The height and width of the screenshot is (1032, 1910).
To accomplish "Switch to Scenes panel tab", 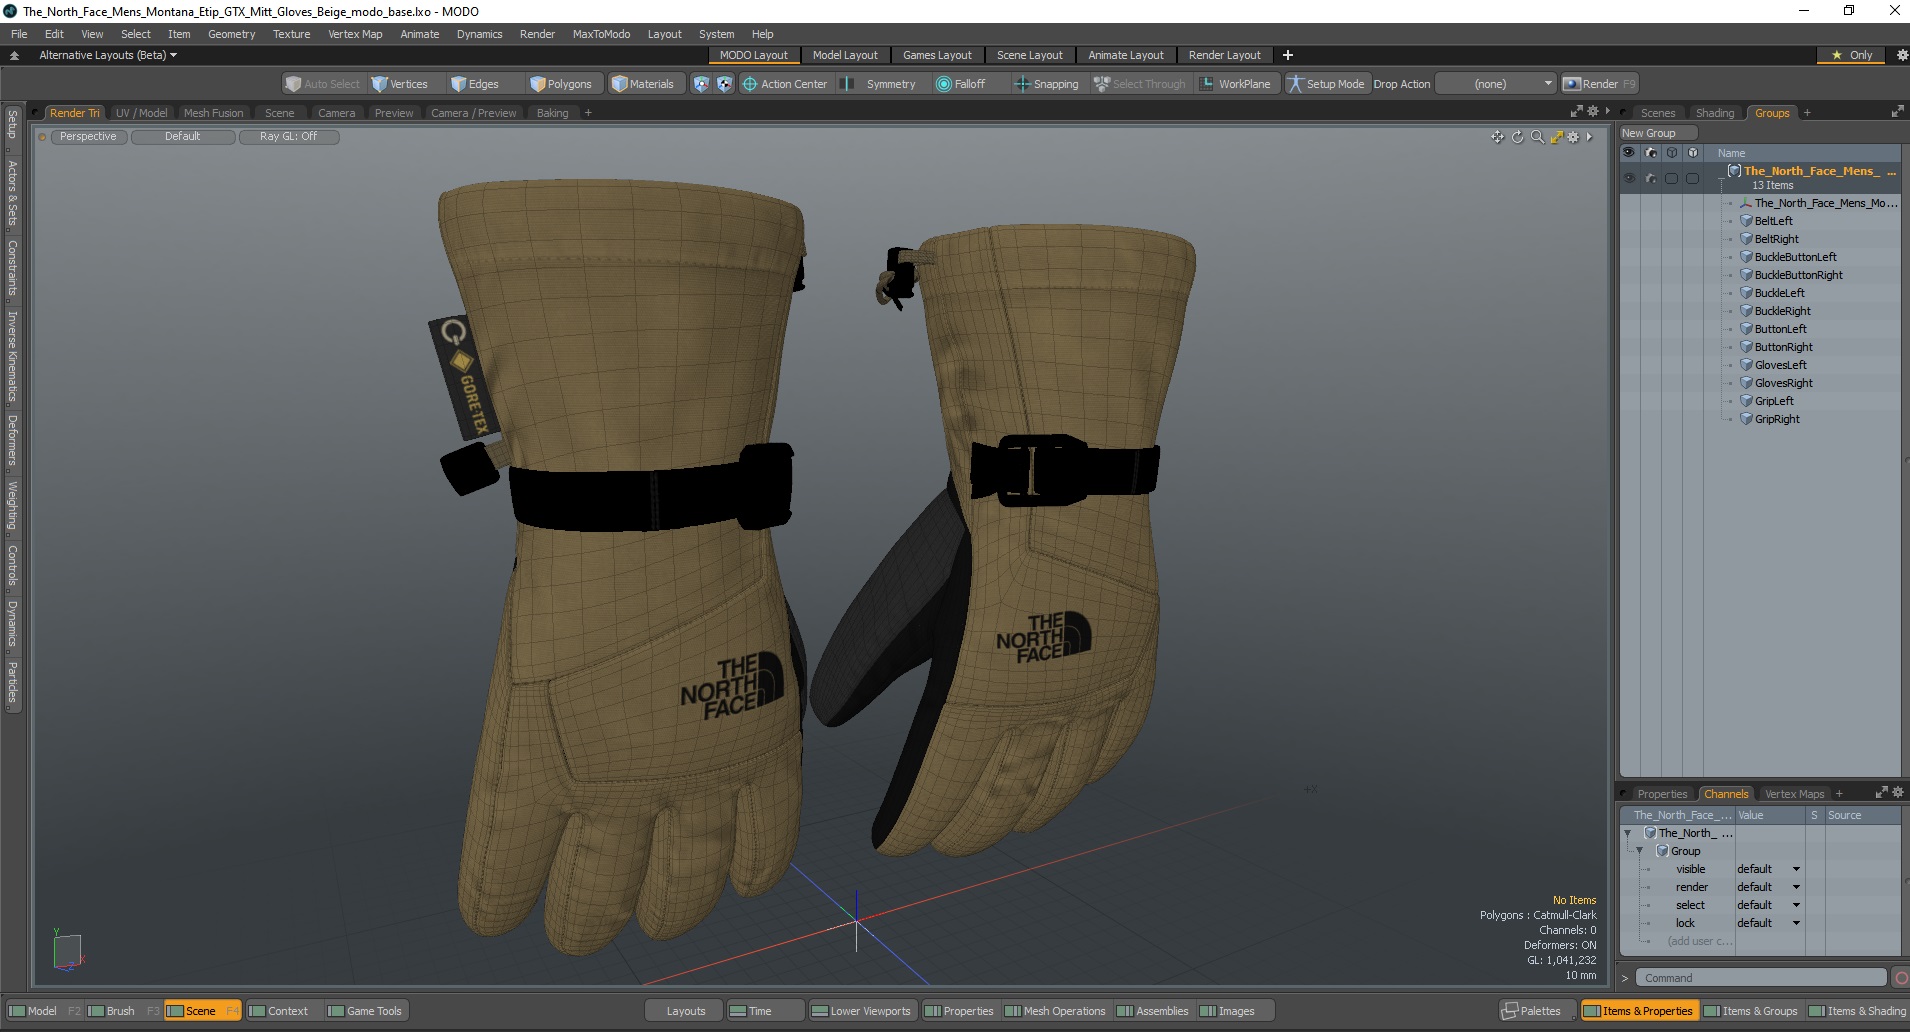I will (1657, 113).
